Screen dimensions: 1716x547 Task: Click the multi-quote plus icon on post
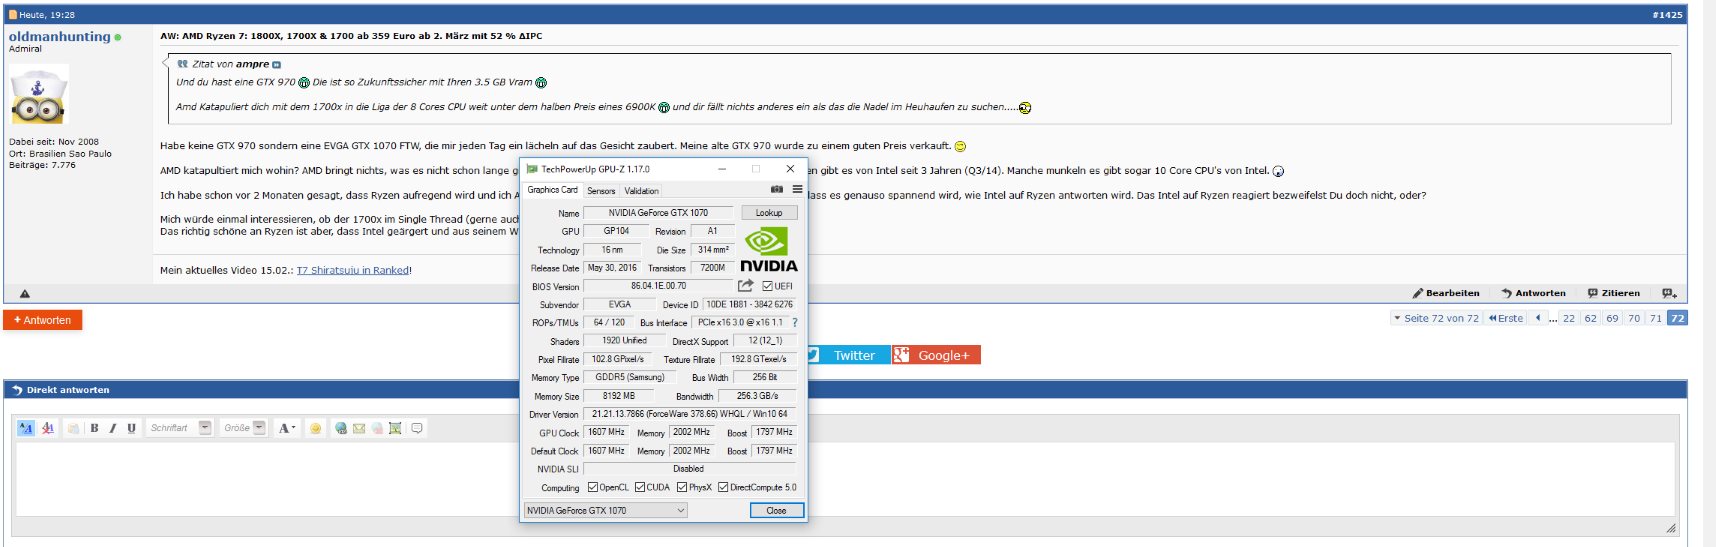[x=1669, y=293]
